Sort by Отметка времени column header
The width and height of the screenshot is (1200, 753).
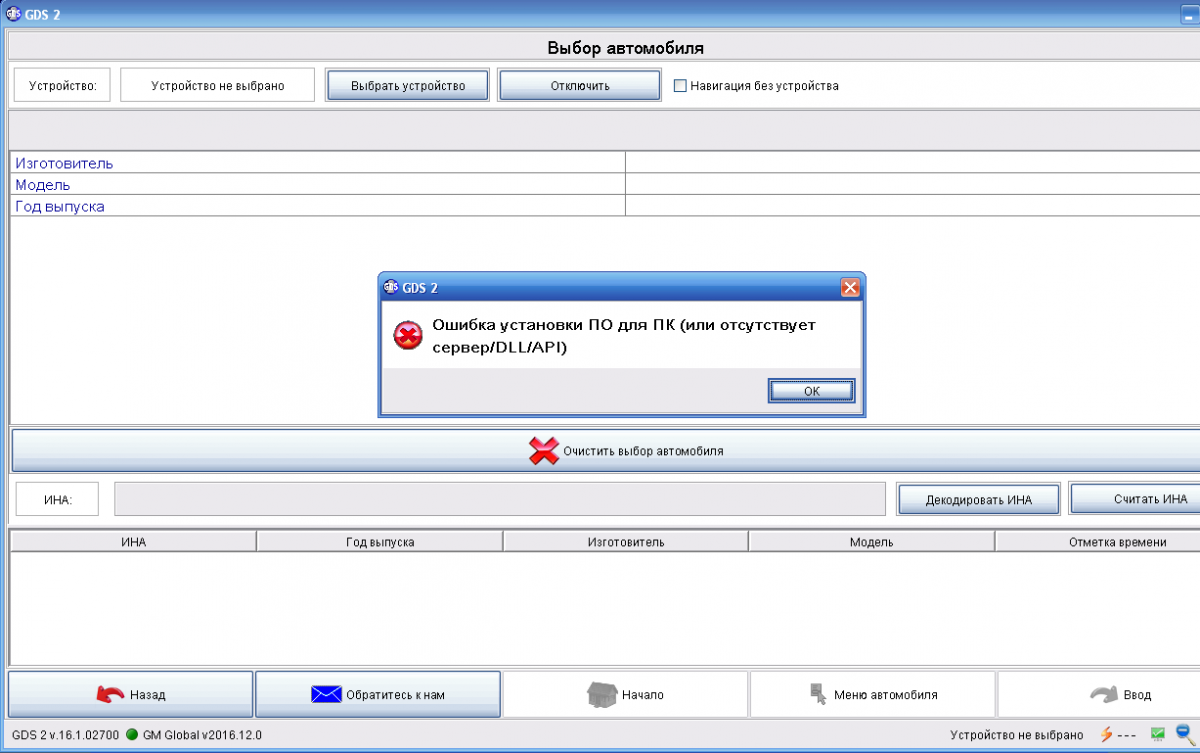point(1098,542)
